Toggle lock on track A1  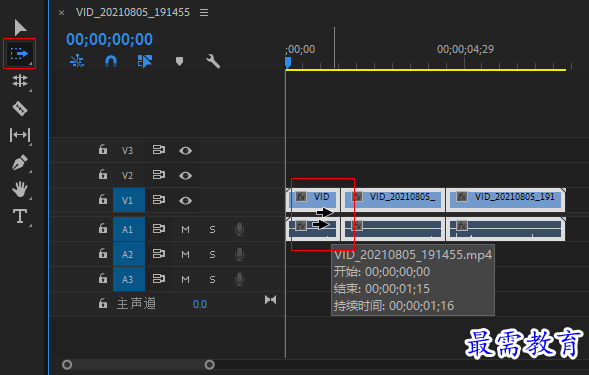coord(103,228)
